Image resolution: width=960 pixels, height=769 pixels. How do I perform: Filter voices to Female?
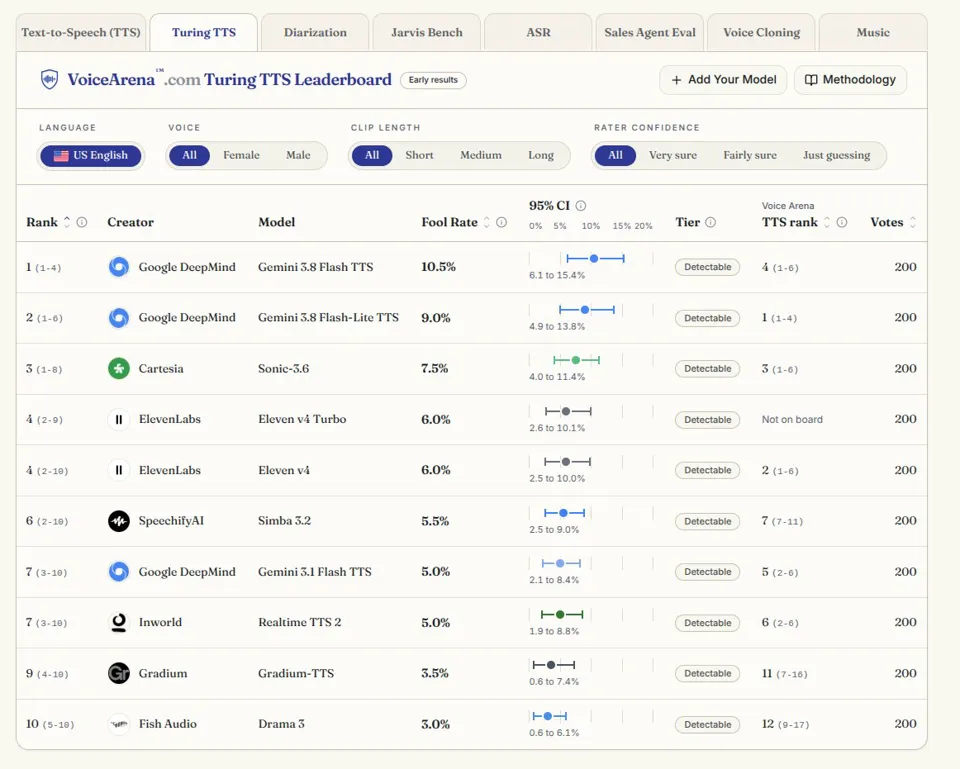[241, 156]
